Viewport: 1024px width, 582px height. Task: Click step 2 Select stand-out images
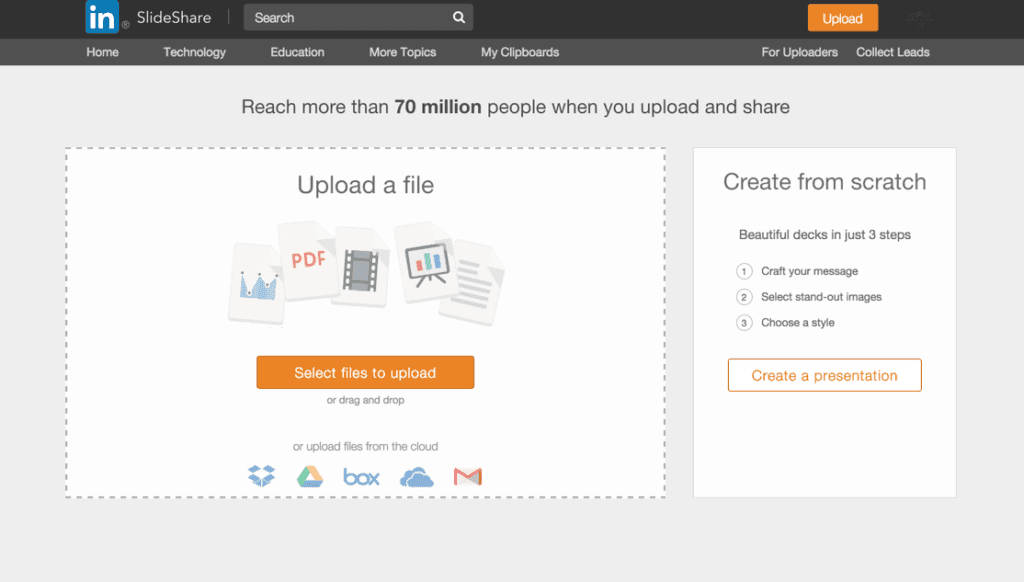(809, 297)
